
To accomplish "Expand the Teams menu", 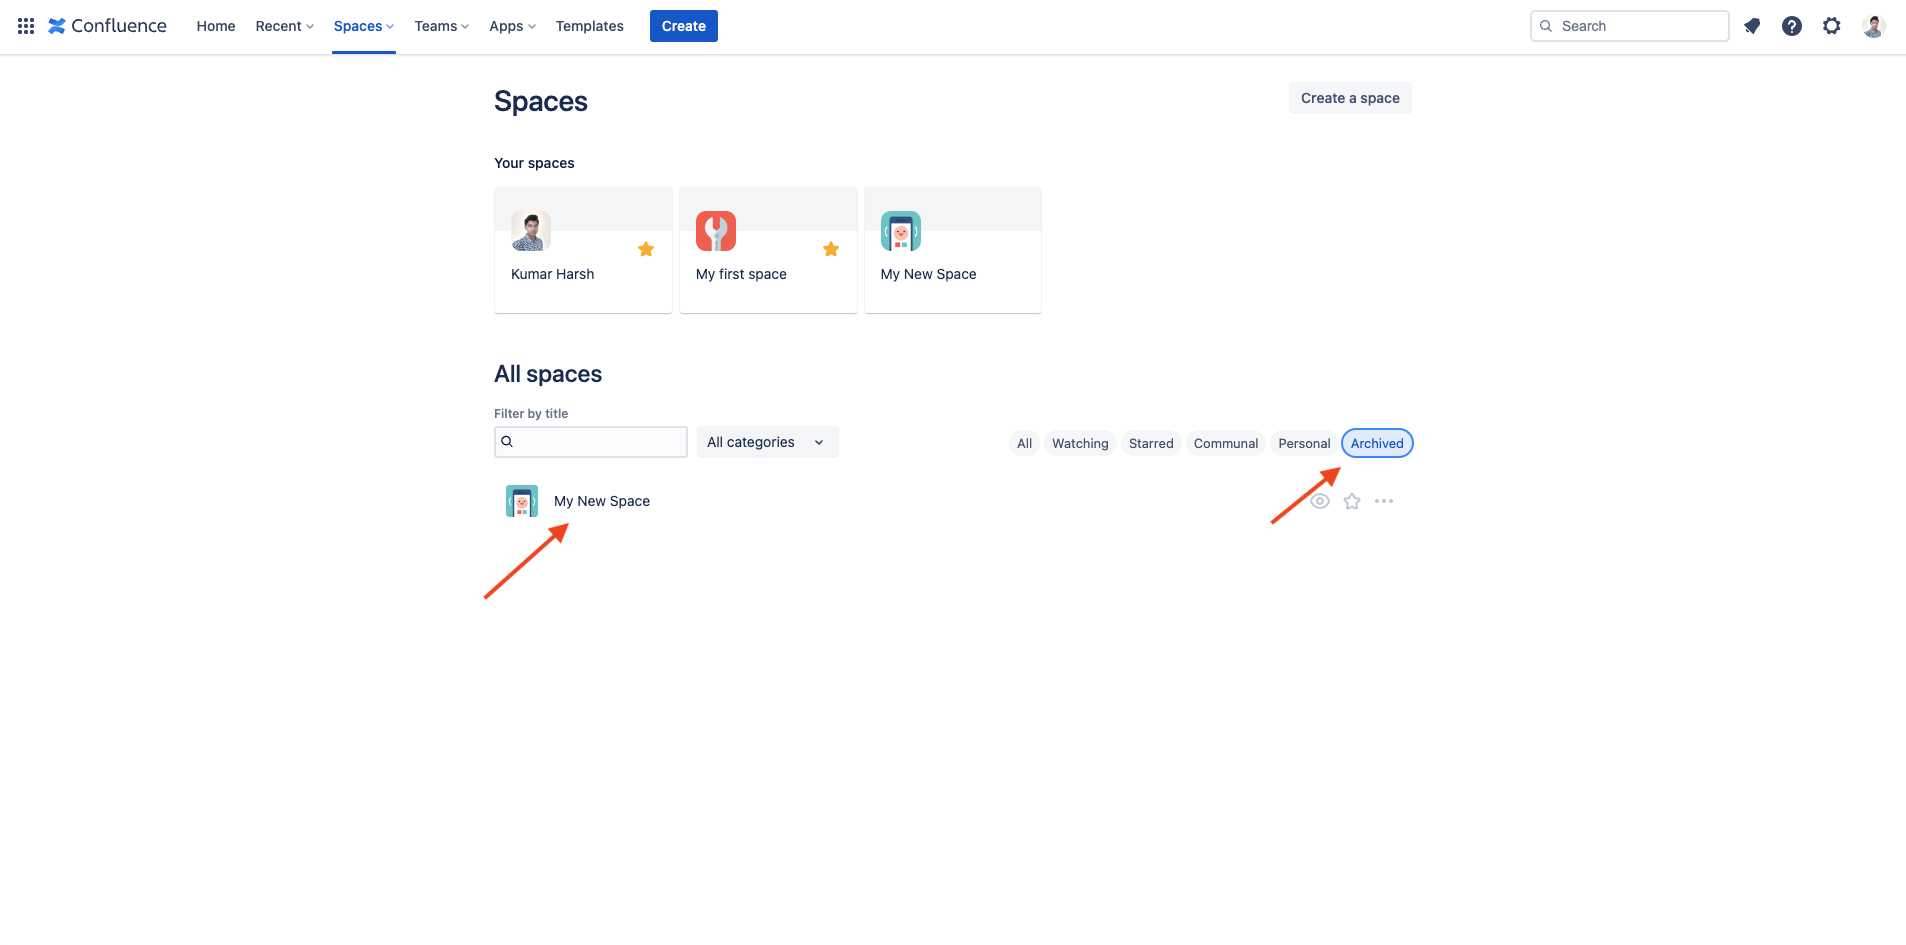I will 441,26.
